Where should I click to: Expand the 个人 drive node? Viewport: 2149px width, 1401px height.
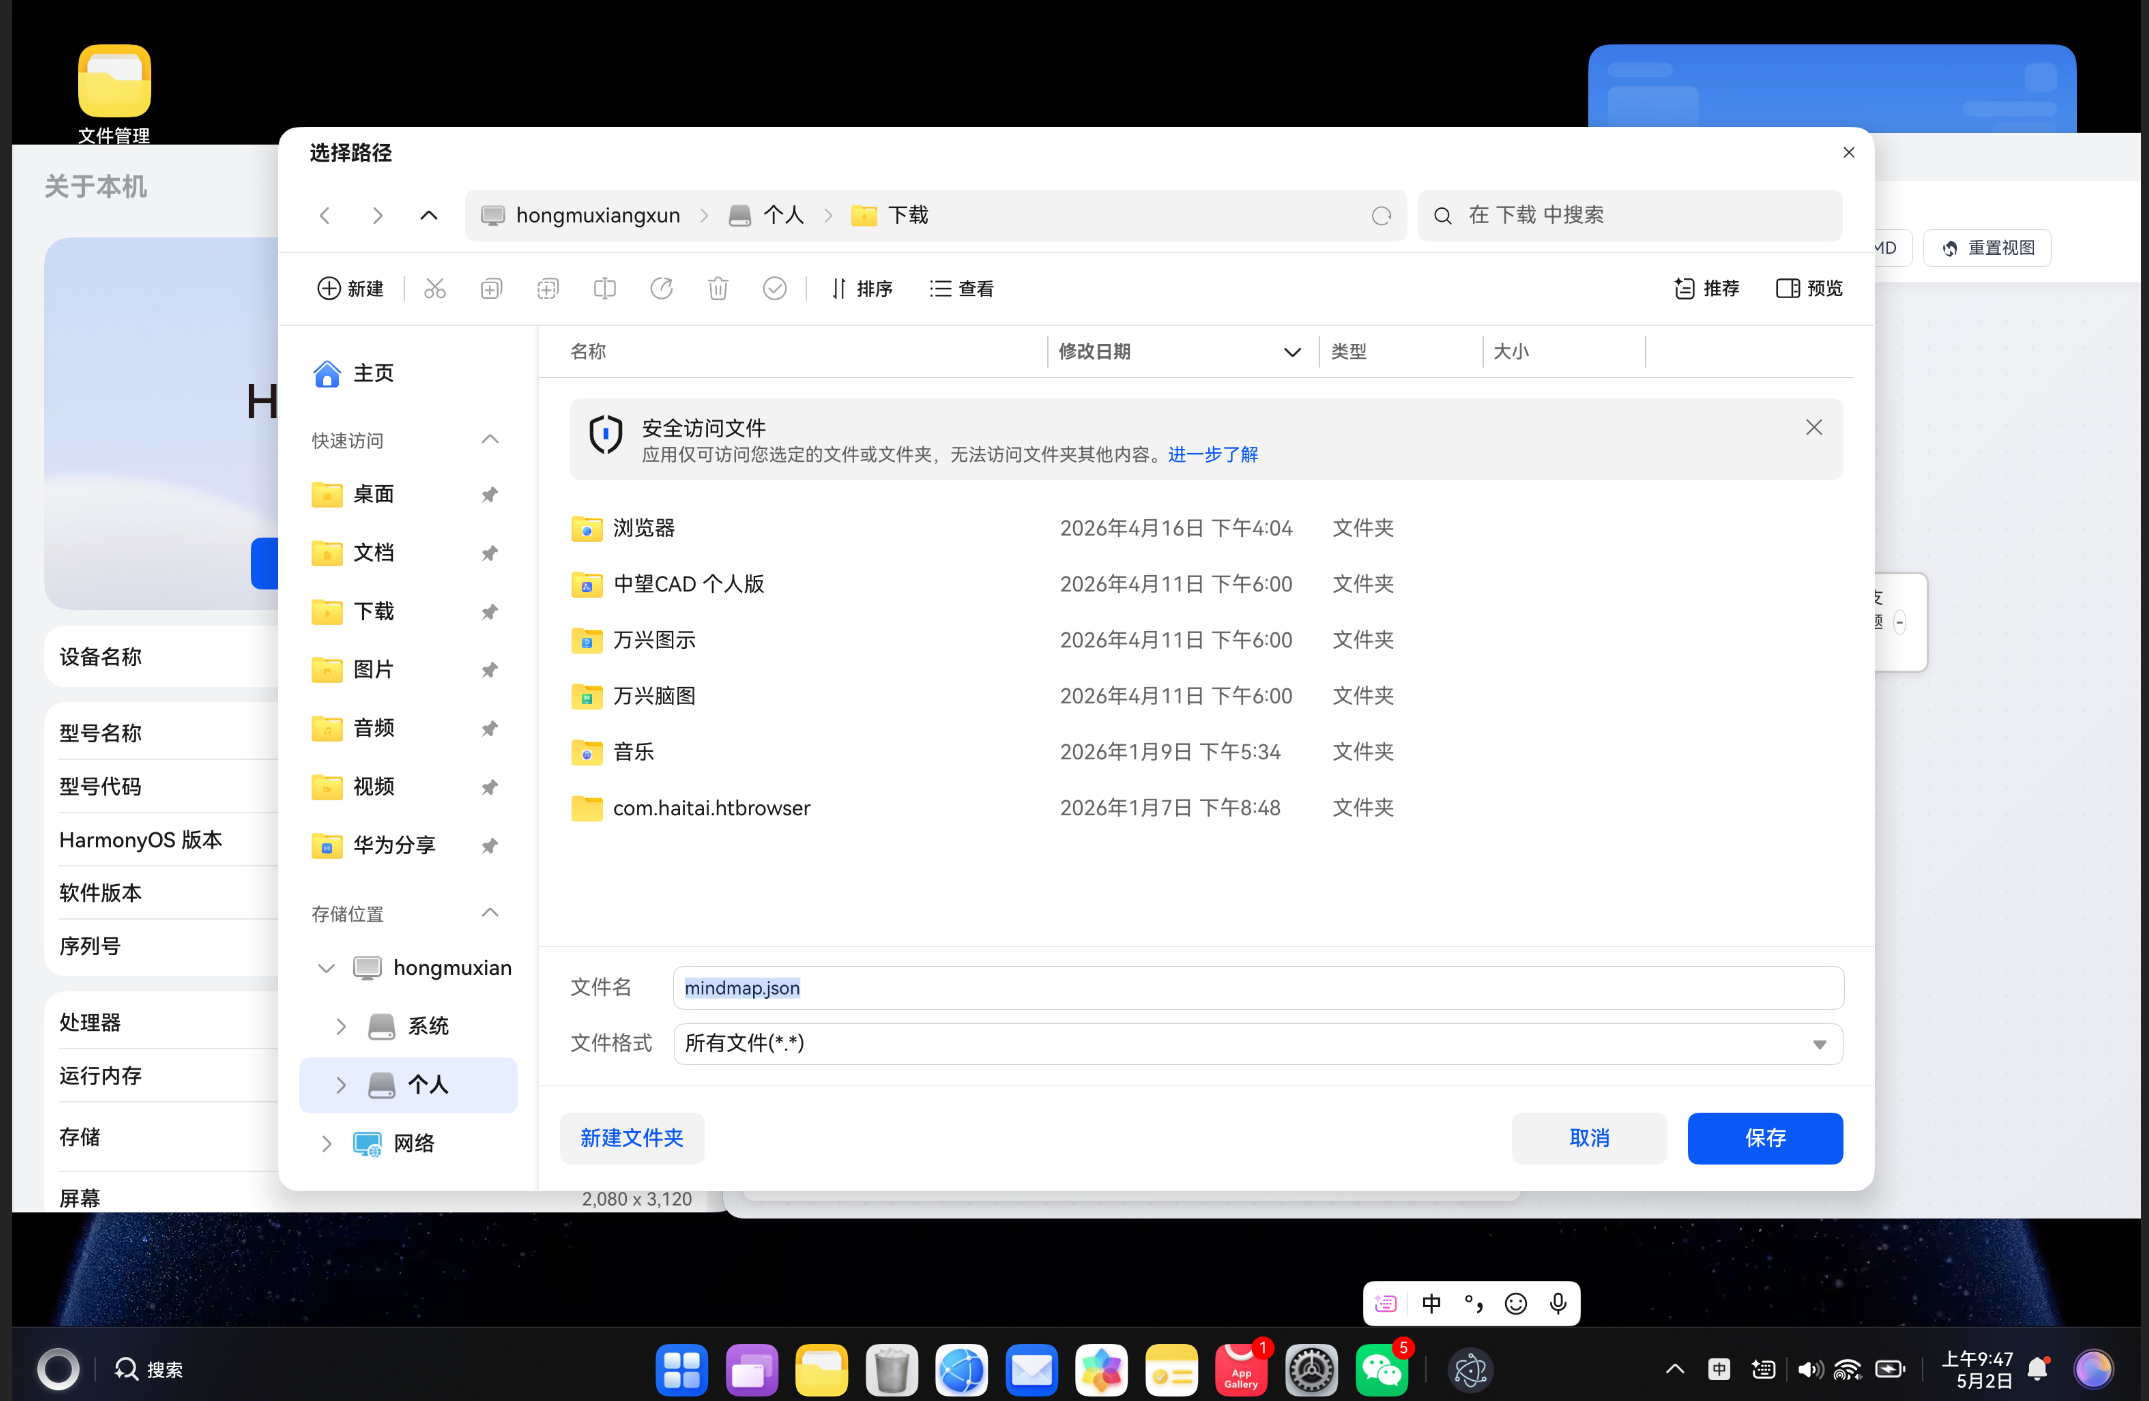coord(341,1085)
